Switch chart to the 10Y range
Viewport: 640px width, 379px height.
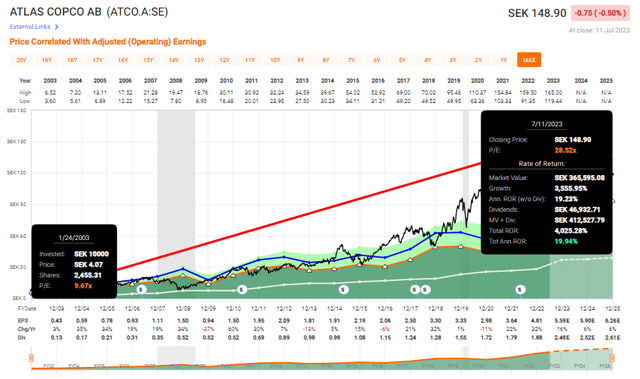pos(275,60)
